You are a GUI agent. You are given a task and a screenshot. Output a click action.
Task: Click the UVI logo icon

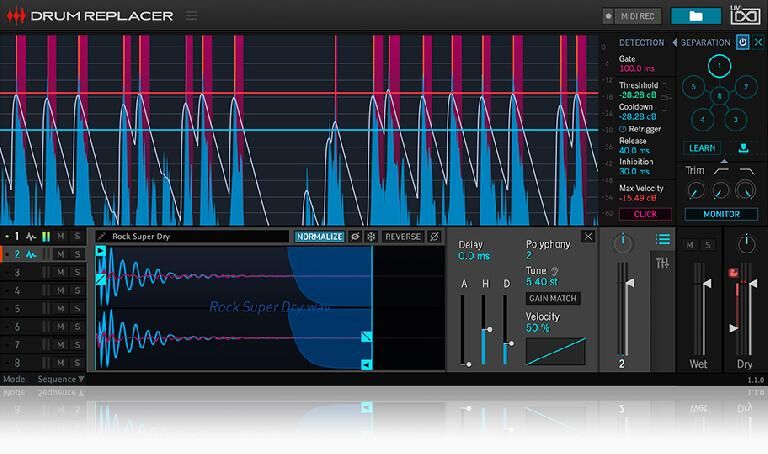[745, 16]
